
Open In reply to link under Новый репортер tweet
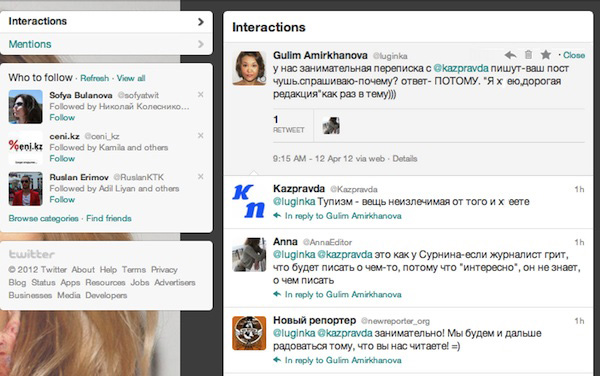pos(343,360)
